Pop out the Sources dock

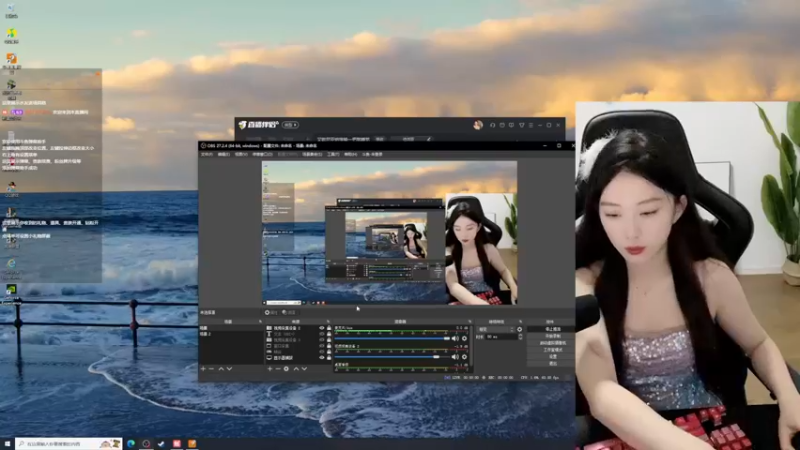328,321
